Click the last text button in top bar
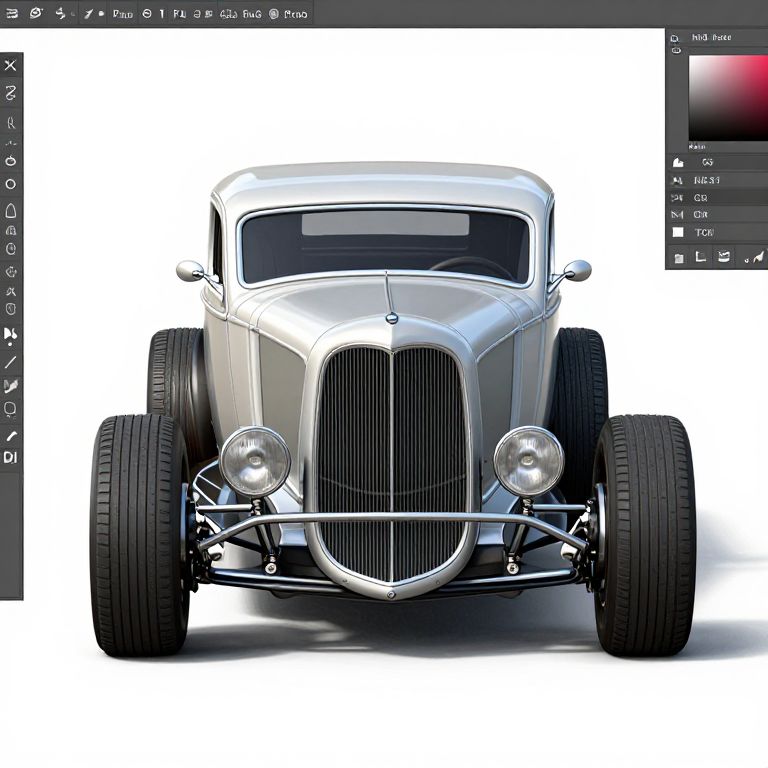This screenshot has height=768, width=768. [x=295, y=14]
